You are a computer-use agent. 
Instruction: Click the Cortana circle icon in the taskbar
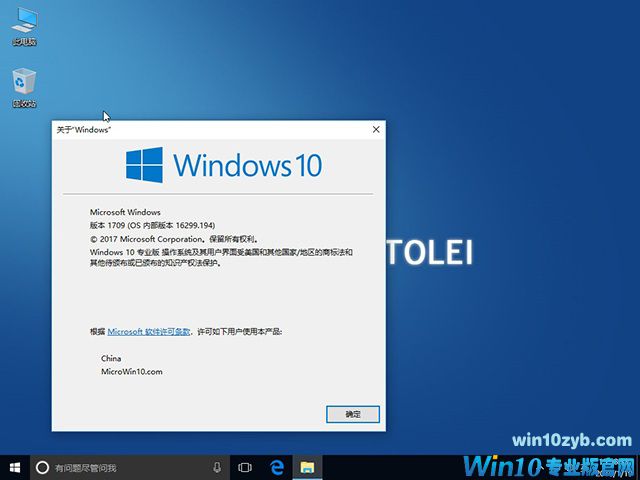tap(42, 467)
